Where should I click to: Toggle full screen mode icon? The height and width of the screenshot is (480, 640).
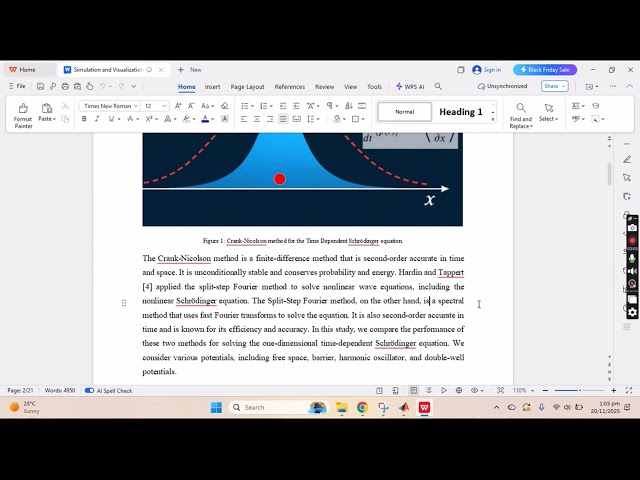point(629,390)
